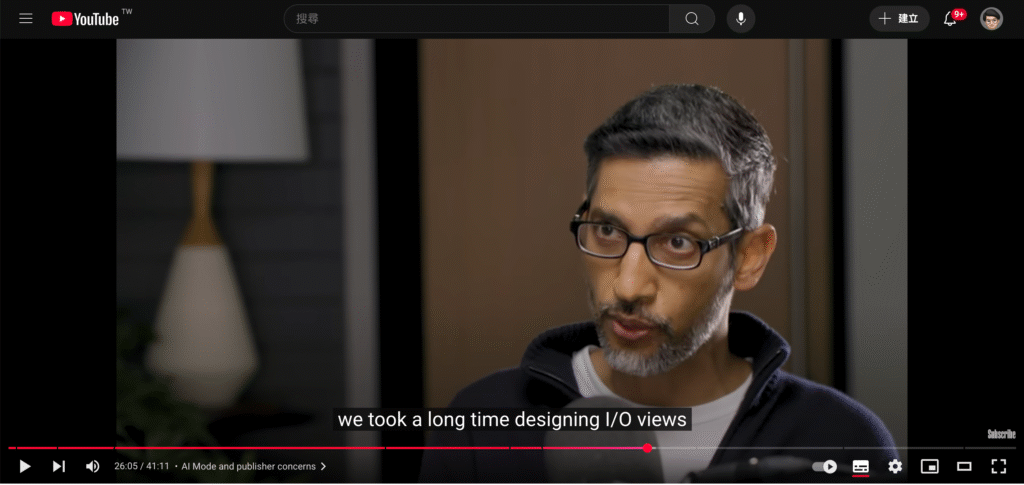Click the Subscribe watermark on video
Screen dimensions: 1024x485
coord(1001,434)
